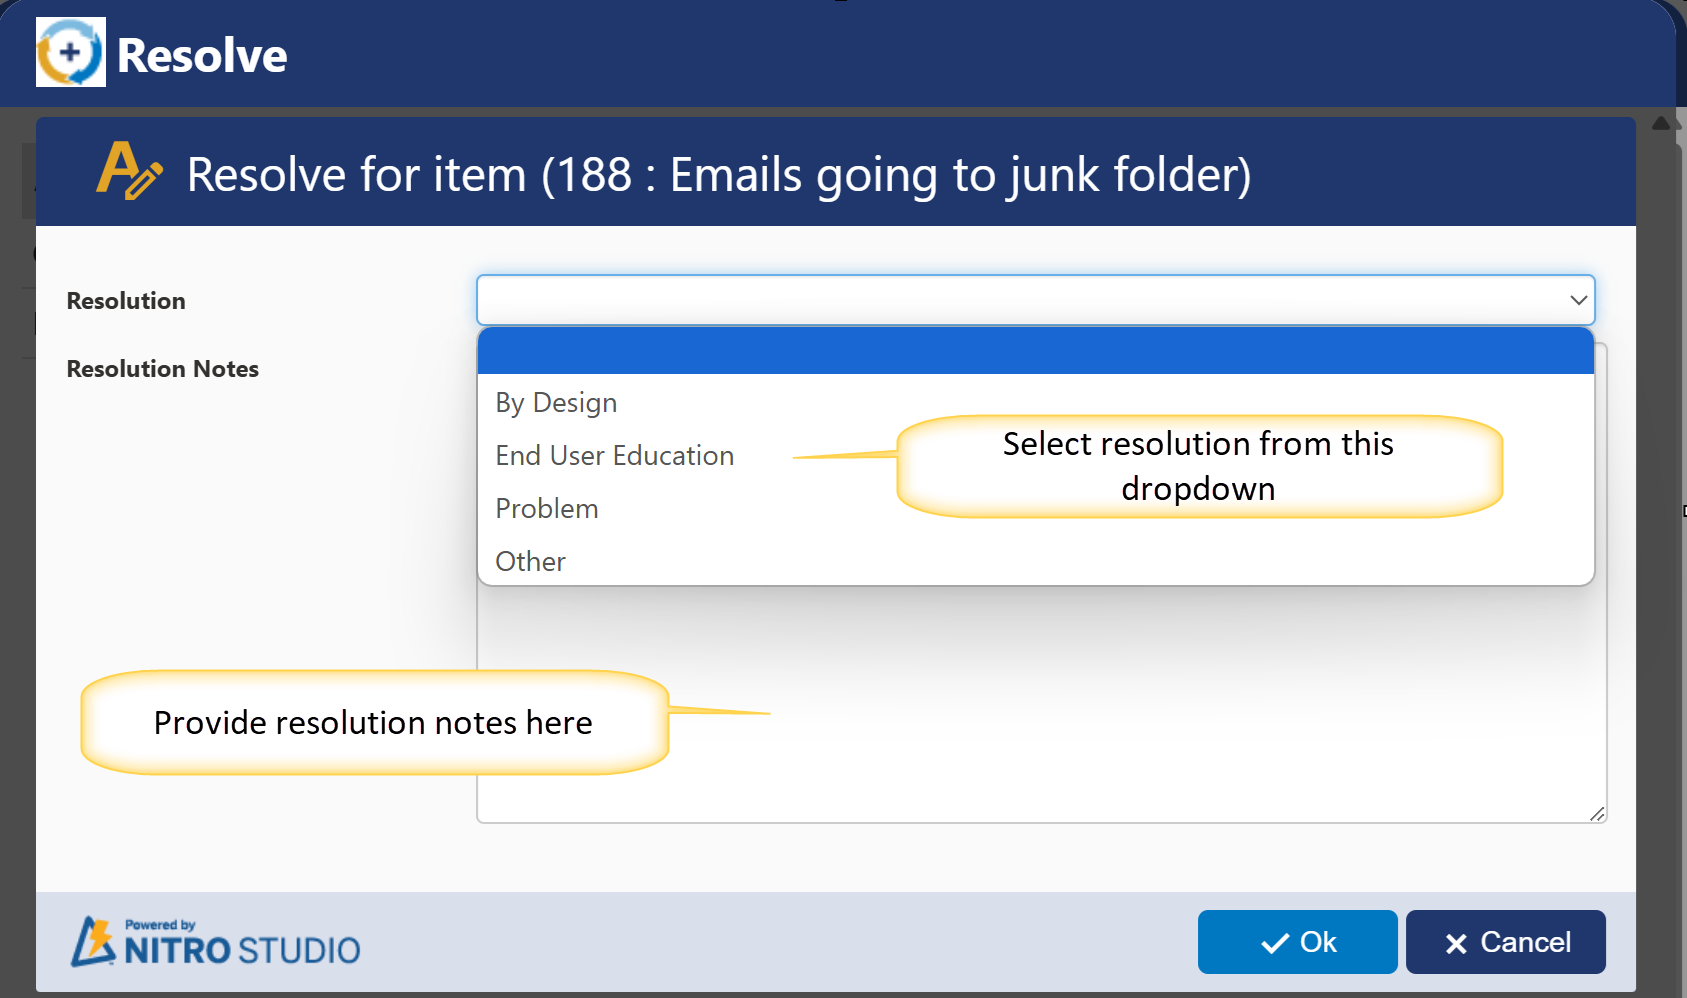Select "End User Education" resolution option
The height and width of the screenshot is (998, 1687).
coord(614,456)
